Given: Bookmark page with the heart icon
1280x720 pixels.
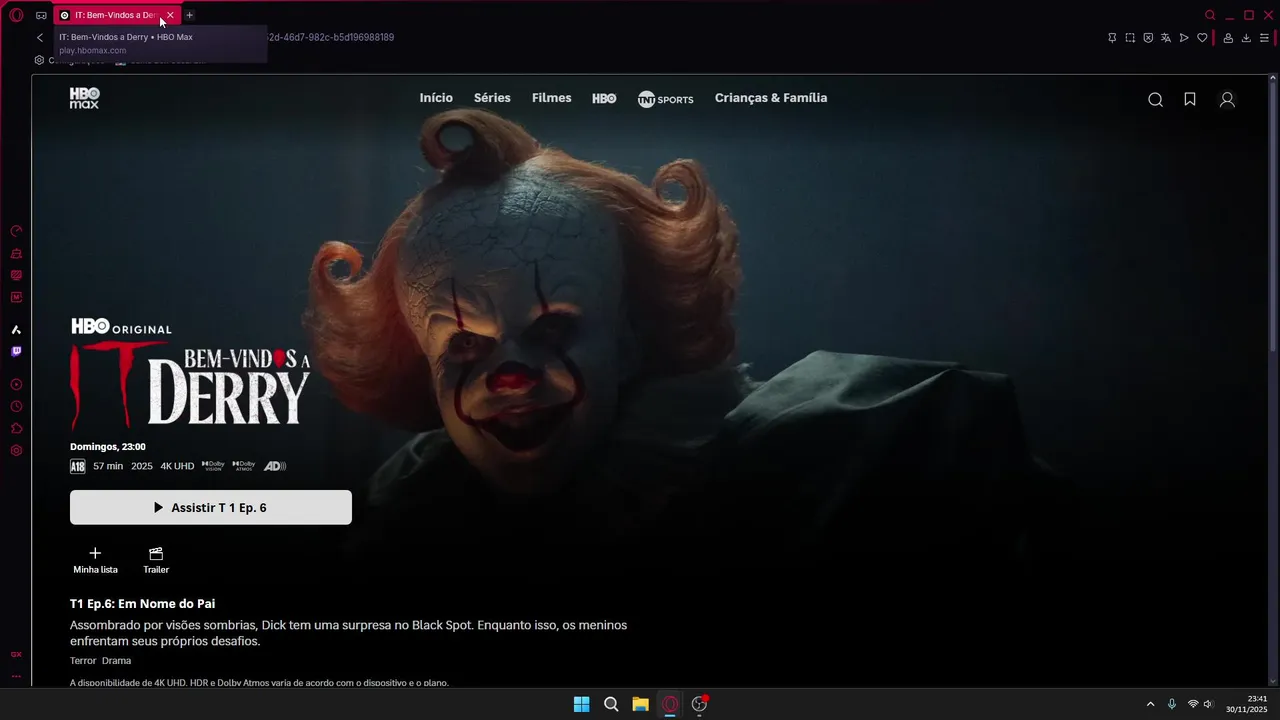Looking at the screenshot, I should click(1202, 38).
